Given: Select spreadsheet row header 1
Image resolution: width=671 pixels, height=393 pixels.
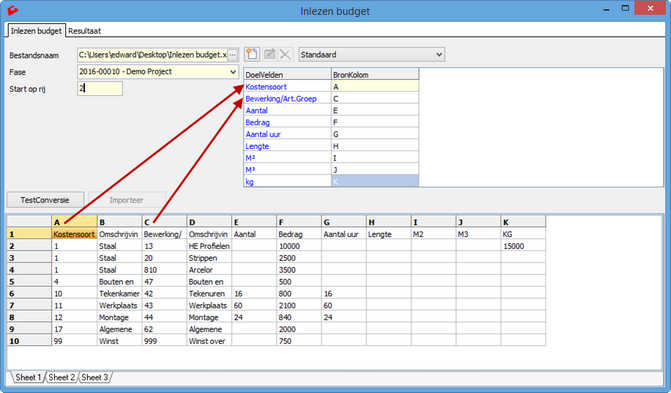Looking at the screenshot, I should click(x=29, y=234).
